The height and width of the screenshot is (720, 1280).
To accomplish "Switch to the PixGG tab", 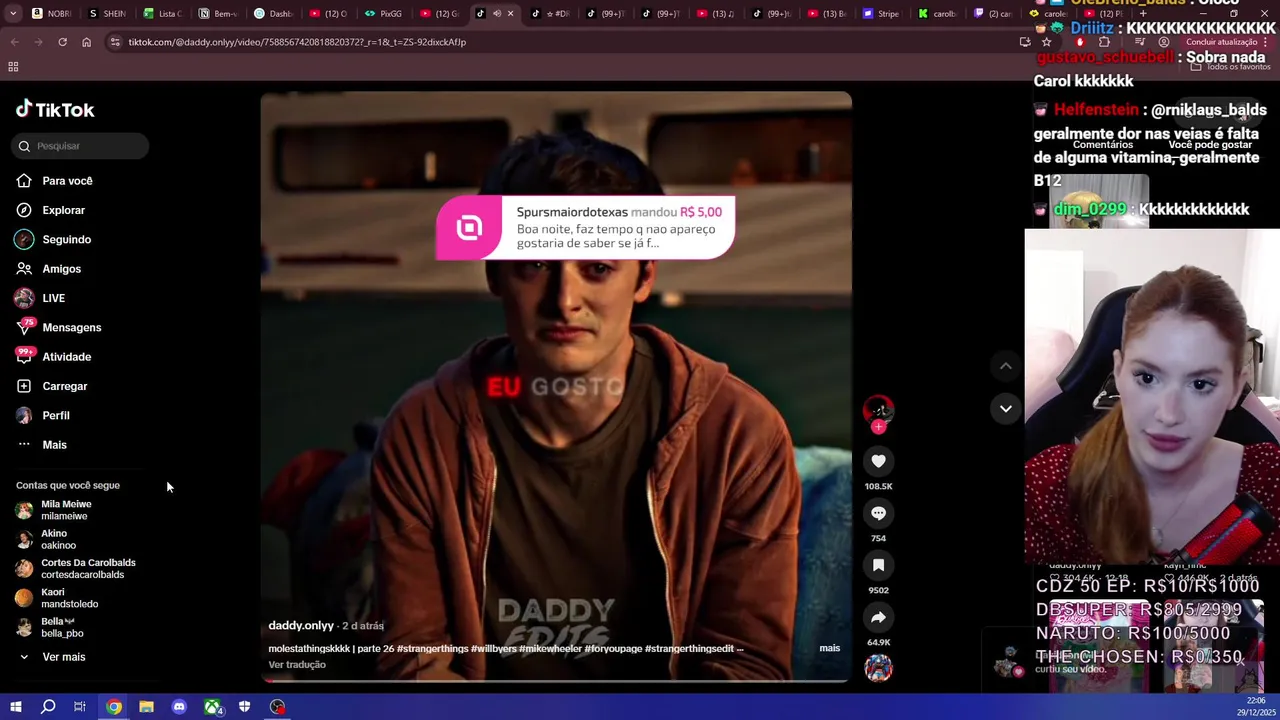I will point(383,14).
